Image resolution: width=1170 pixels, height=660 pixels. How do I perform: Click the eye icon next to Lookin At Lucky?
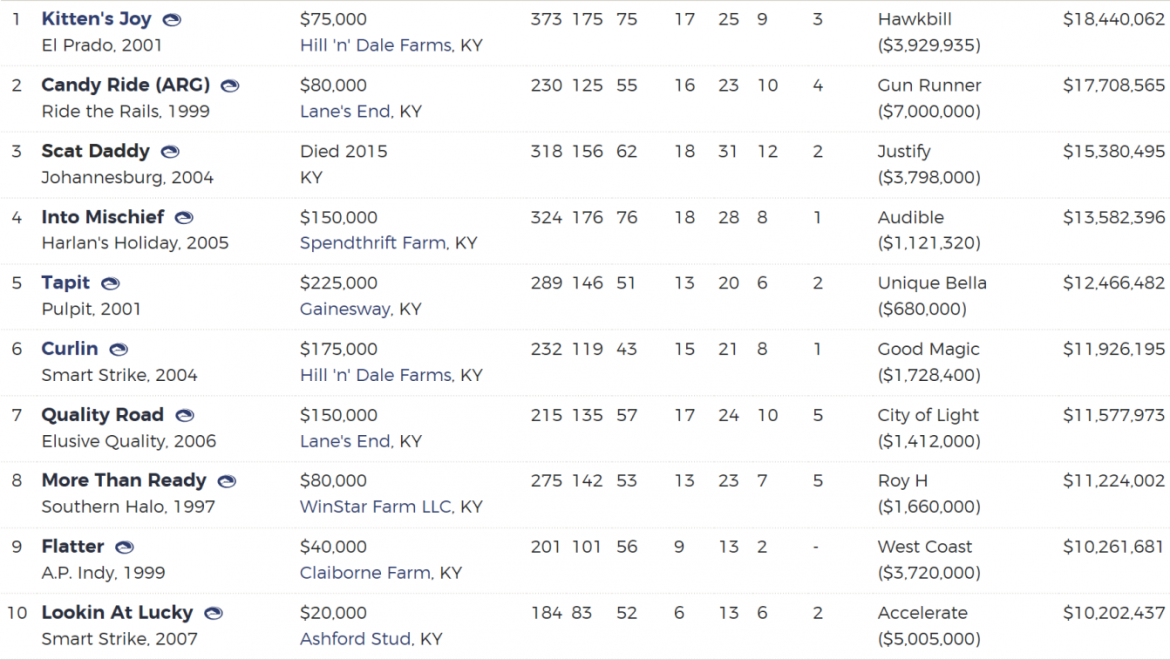[x=213, y=613]
